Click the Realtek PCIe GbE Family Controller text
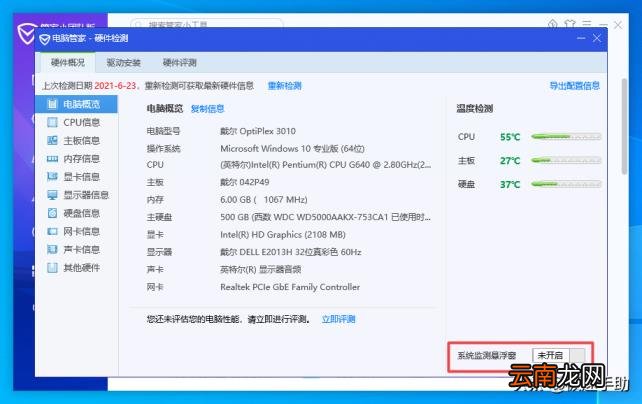Image resolution: width=642 pixels, height=404 pixels. (x=290, y=287)
